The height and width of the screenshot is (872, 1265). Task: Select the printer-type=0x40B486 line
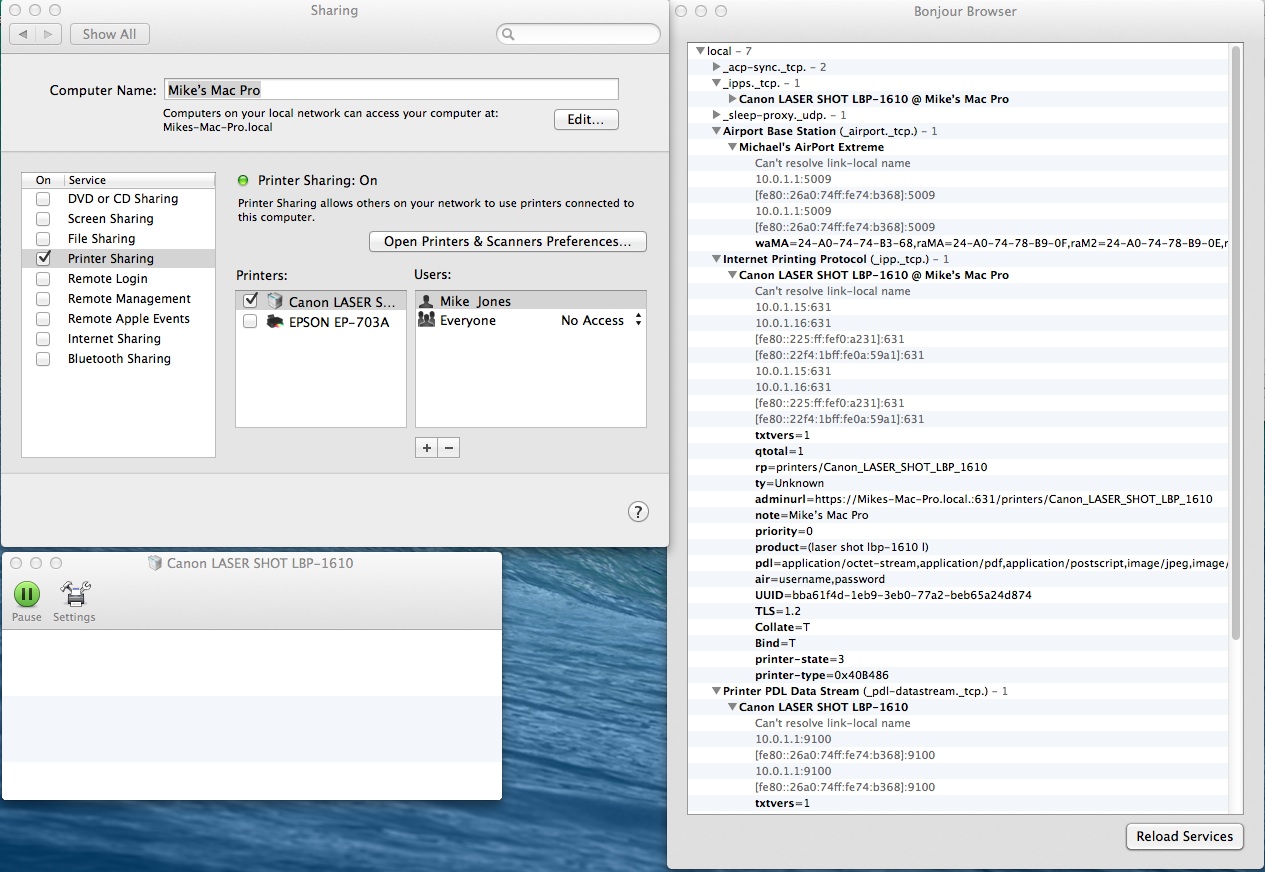[x=821, y=675]
